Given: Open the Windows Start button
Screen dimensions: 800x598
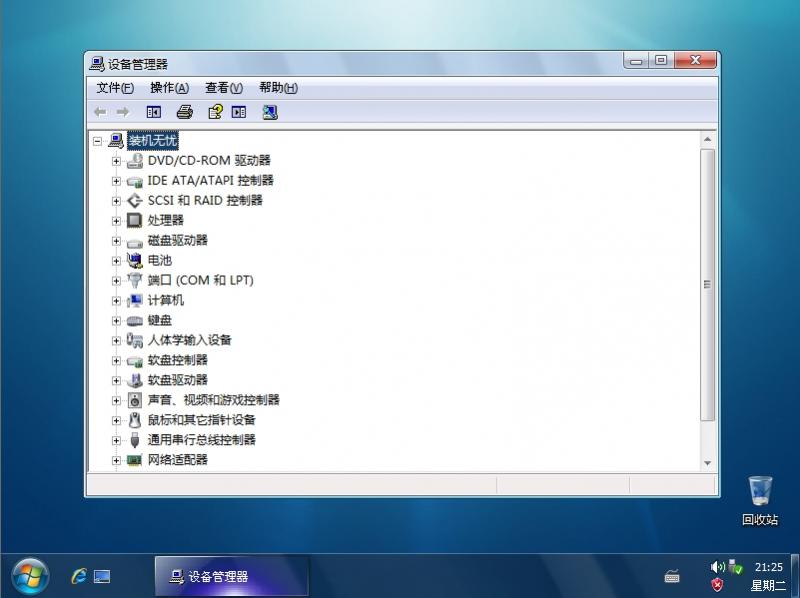Looking at the screenshot, I should [x=30, y=577].
